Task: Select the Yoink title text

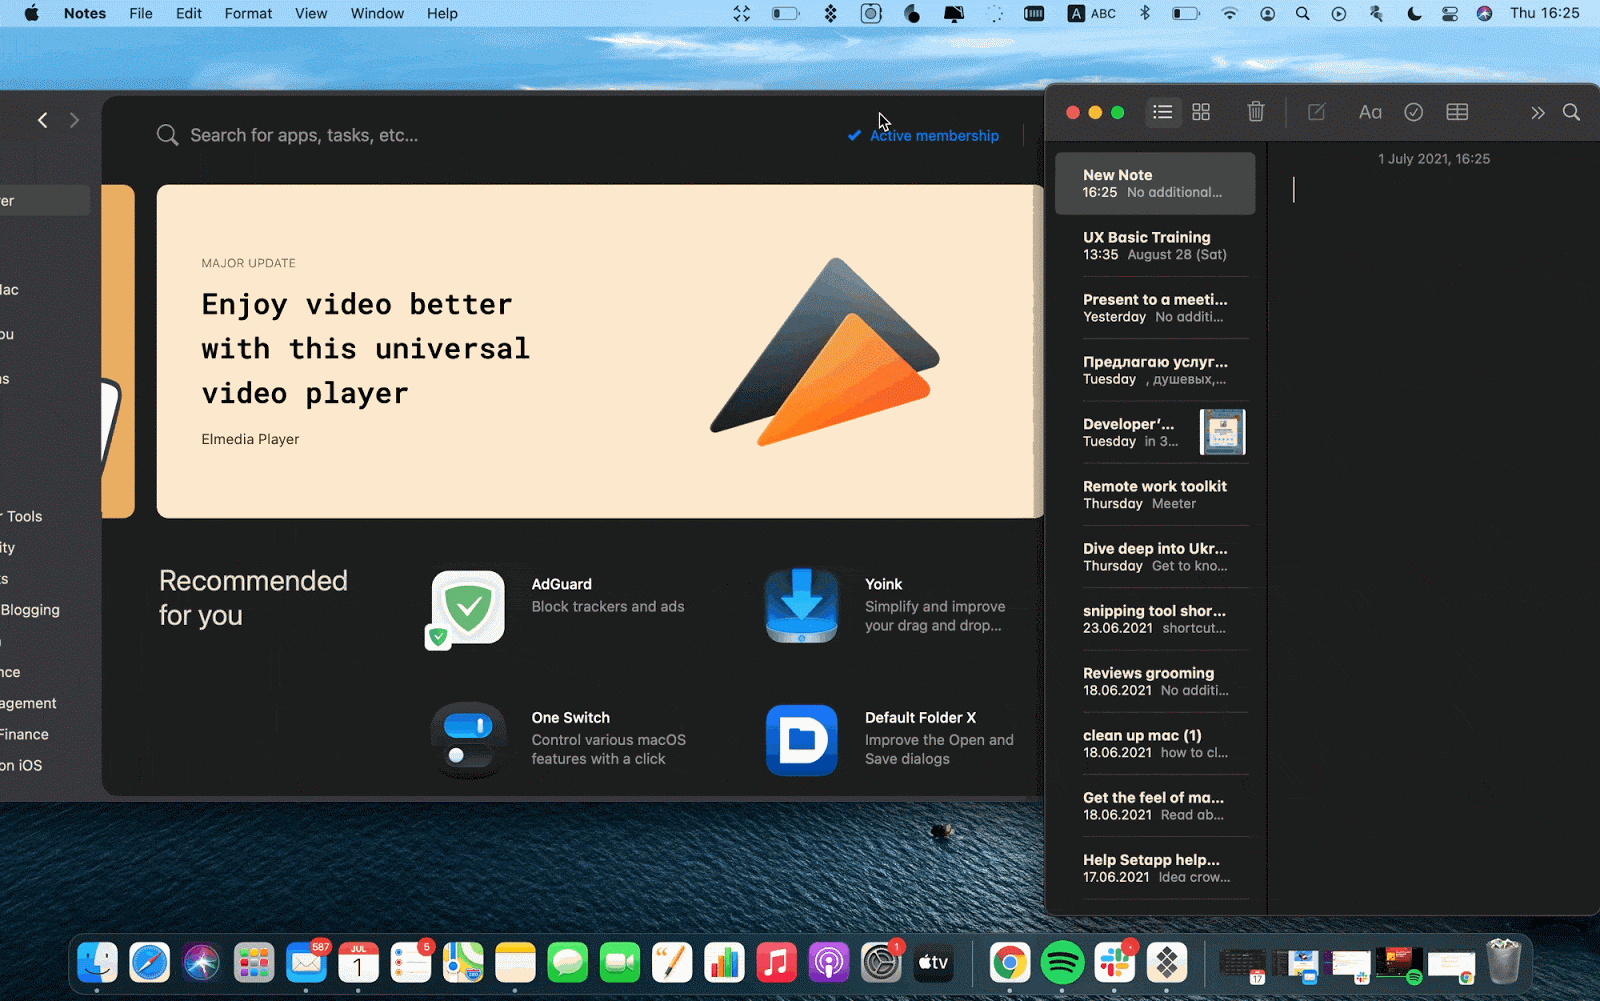Action: tap(883, 584)
